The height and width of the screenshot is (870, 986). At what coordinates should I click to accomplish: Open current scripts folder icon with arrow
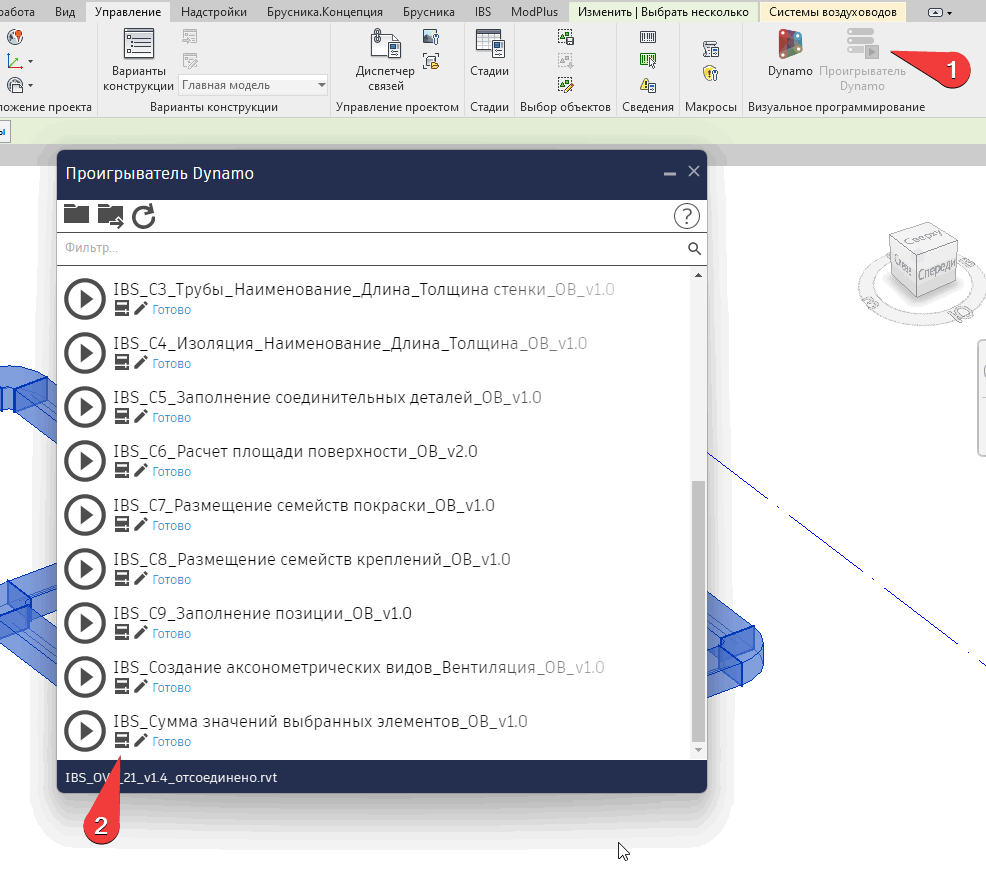(110, 216)
